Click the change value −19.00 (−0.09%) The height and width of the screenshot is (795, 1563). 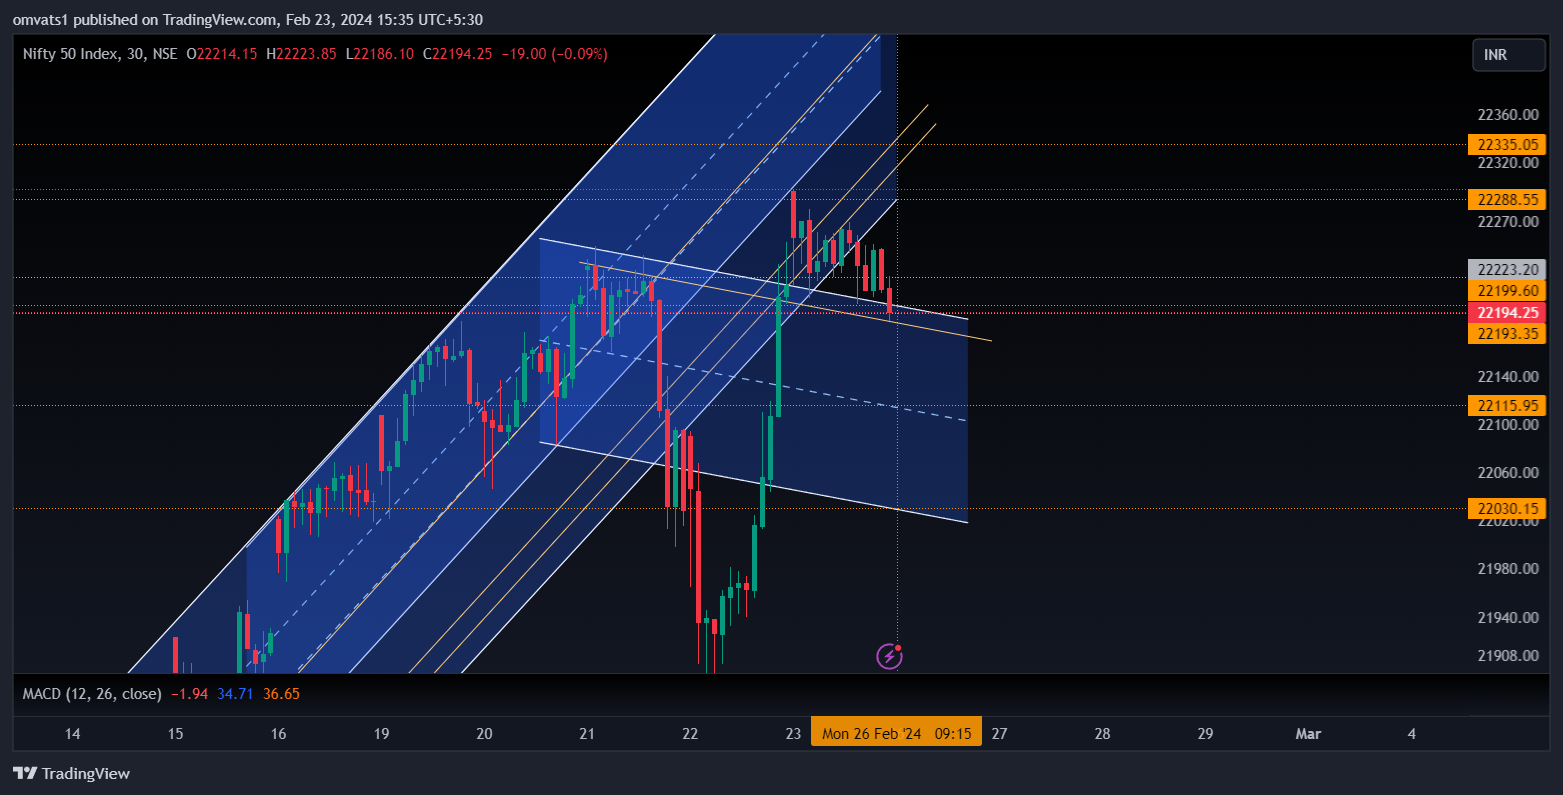(x=553, y=54)
